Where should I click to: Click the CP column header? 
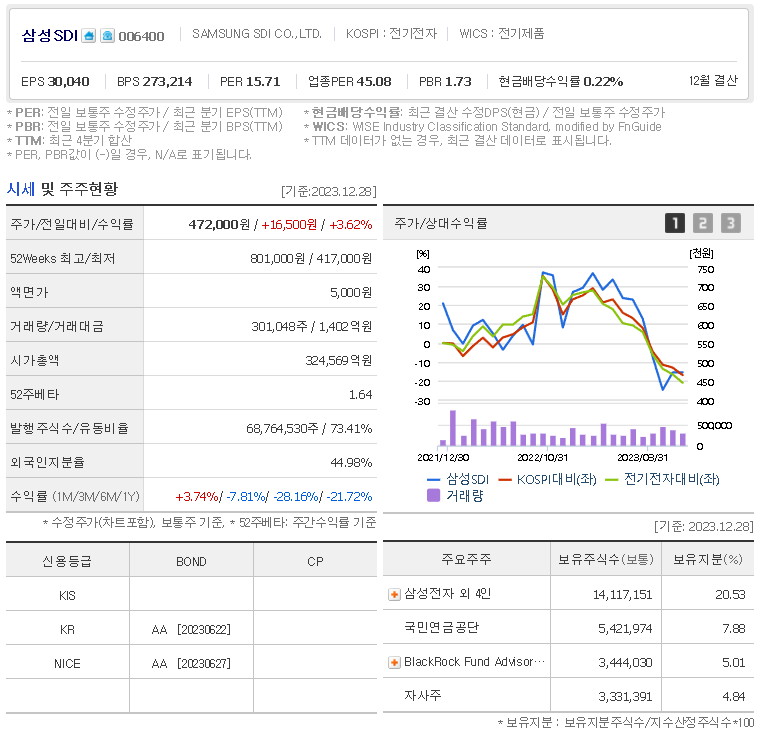[x=315, y=561]
